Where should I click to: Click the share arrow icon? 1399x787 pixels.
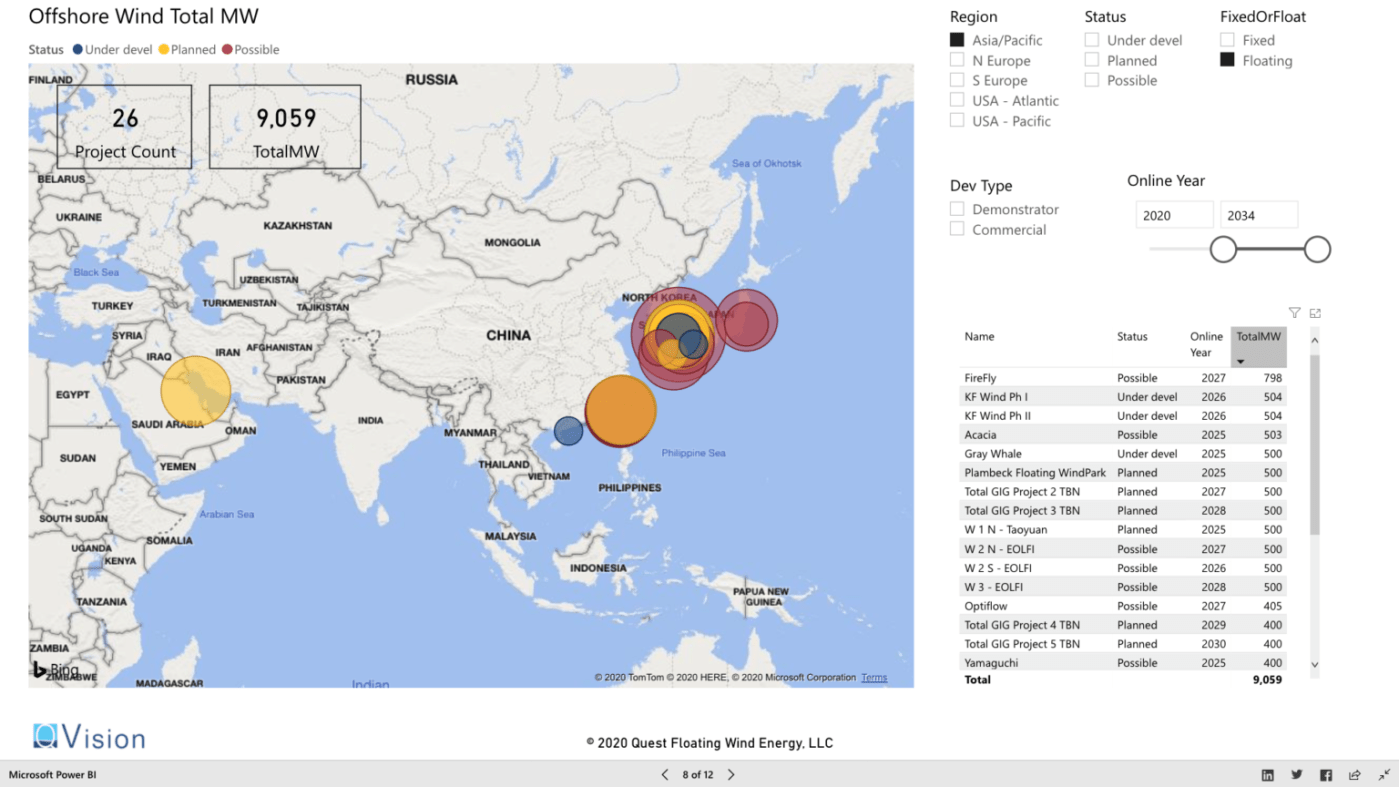1354,775
